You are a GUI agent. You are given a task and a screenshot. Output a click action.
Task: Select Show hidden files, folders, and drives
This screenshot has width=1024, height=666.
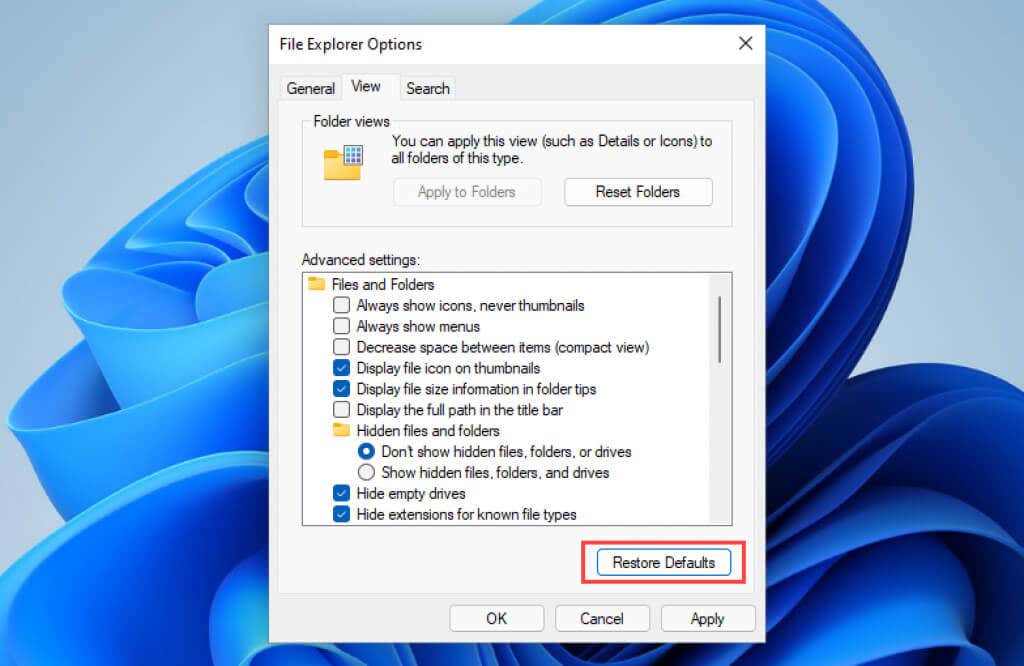pos(366,472)
